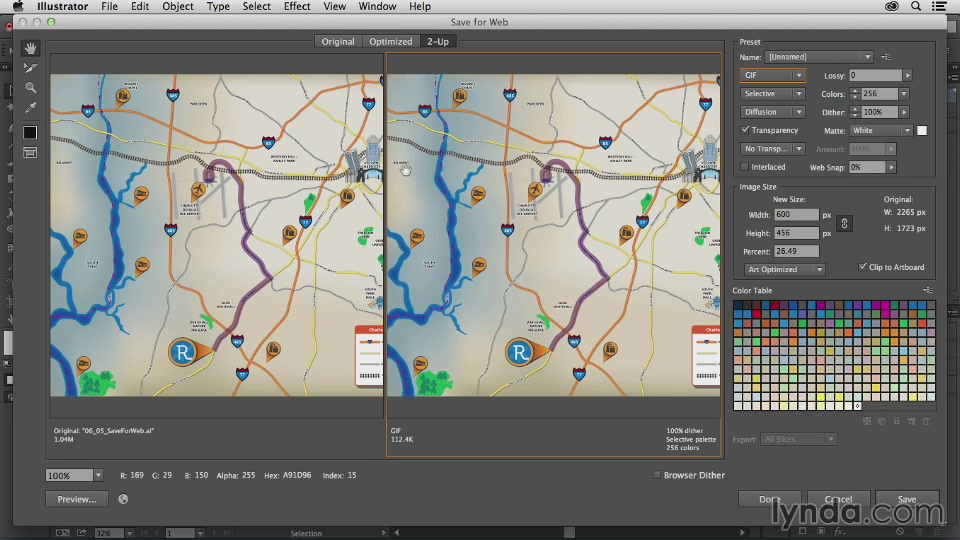The width and height of the screenshot is (960, 540).
Task: Click the Web Snap value field
Action: point(868,167)
